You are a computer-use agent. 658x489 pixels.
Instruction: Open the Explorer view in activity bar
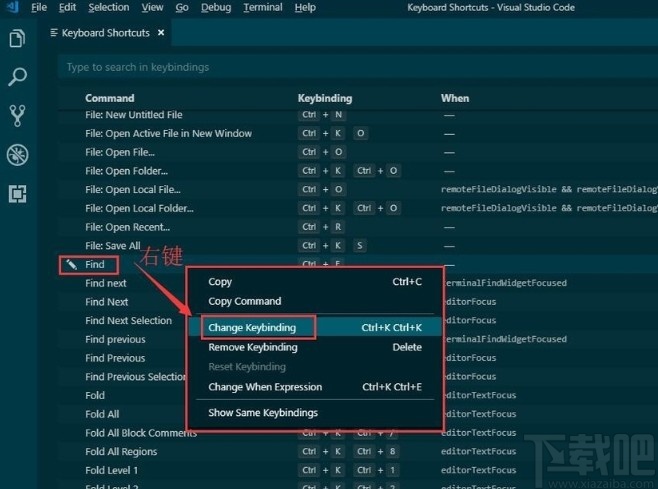[17, 38]
